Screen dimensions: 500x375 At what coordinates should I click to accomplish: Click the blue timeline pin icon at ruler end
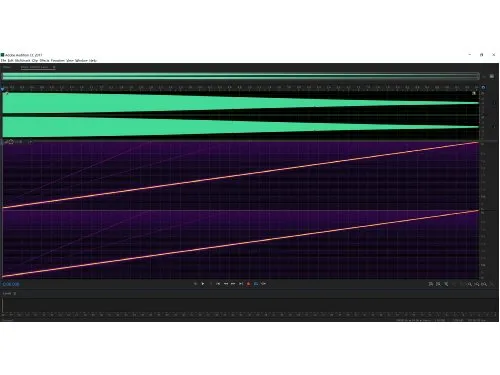[x=483, y=88]
